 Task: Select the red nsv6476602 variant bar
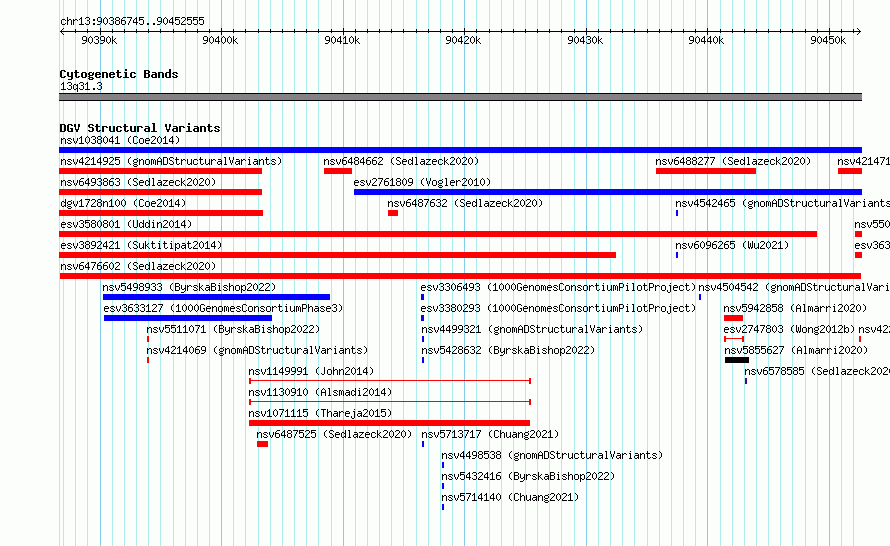[x=460, y=276]
